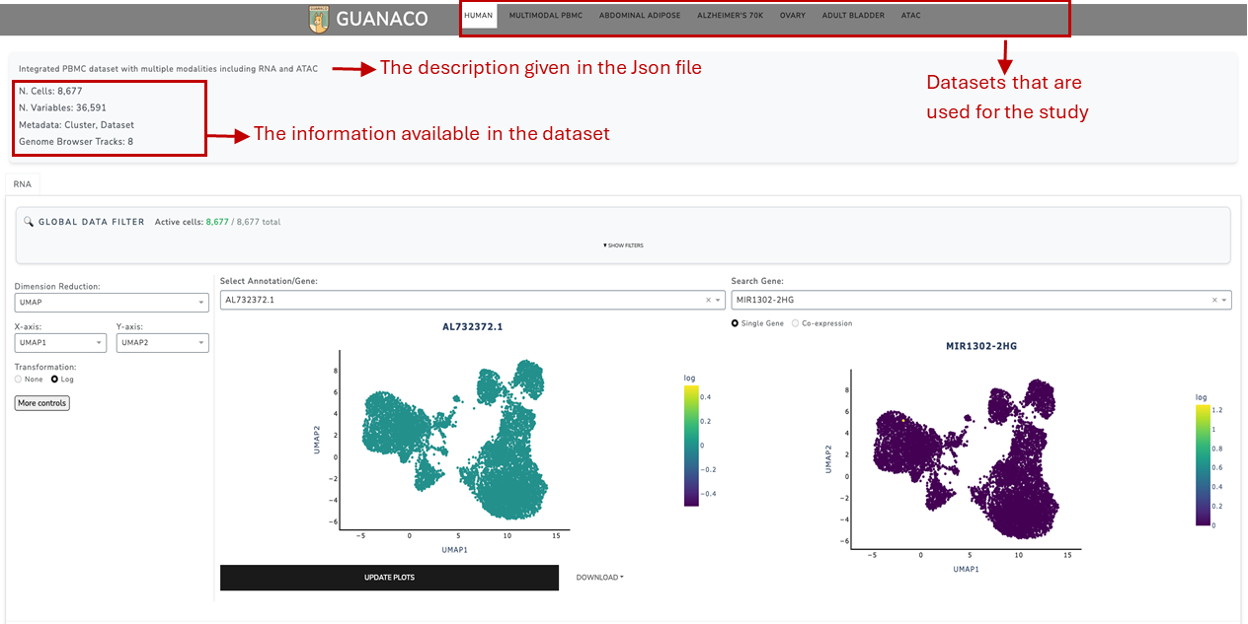
Task: Open the Dimension Reduction dropdown
Action: [x=111, y=304]
